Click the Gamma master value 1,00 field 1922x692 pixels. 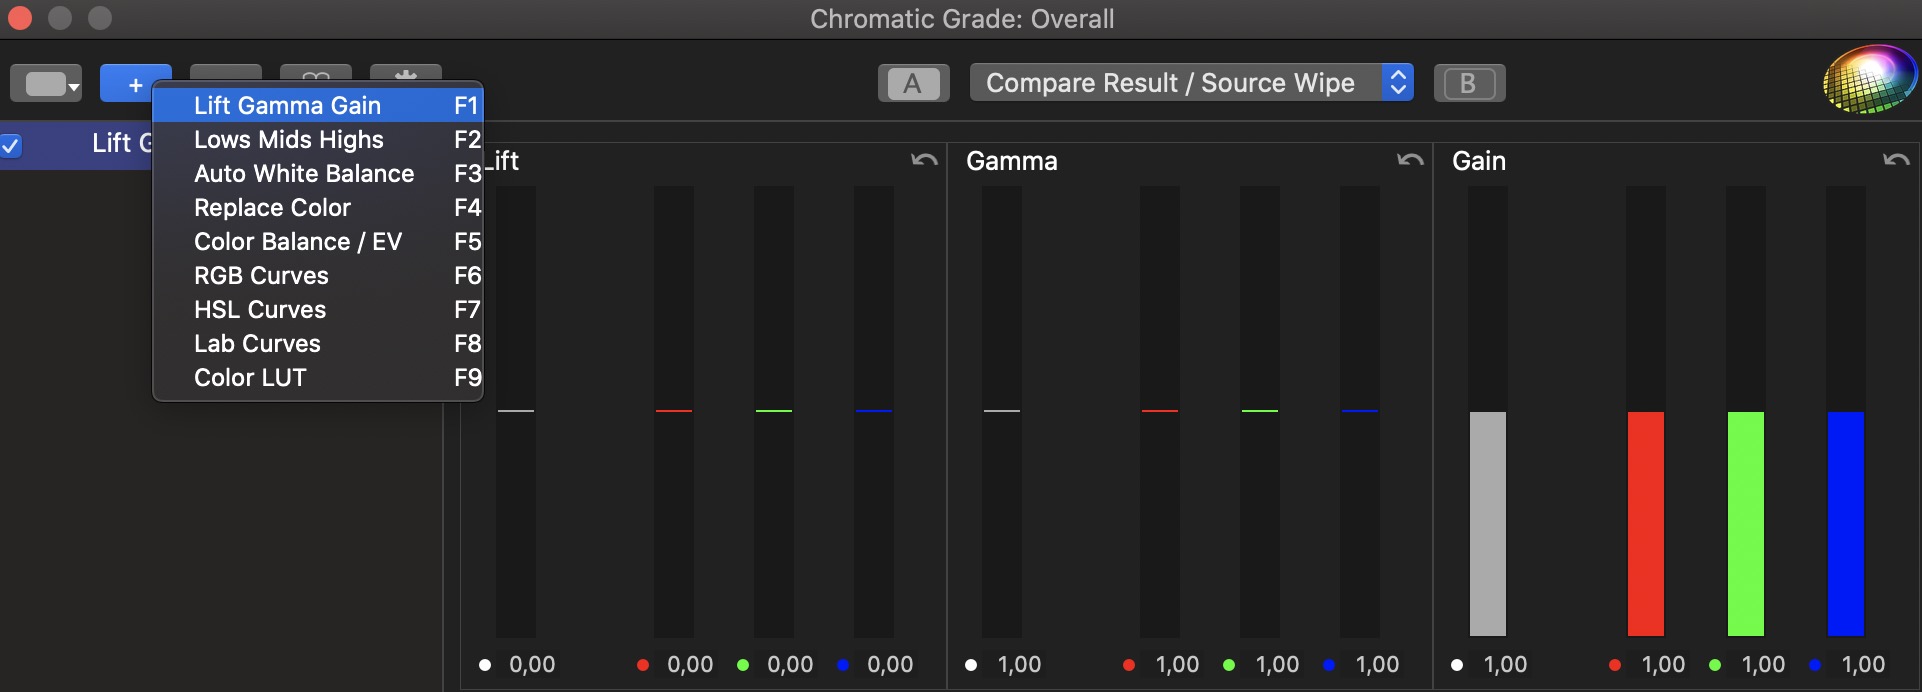pyautogui.click(x=1019, y=664)
